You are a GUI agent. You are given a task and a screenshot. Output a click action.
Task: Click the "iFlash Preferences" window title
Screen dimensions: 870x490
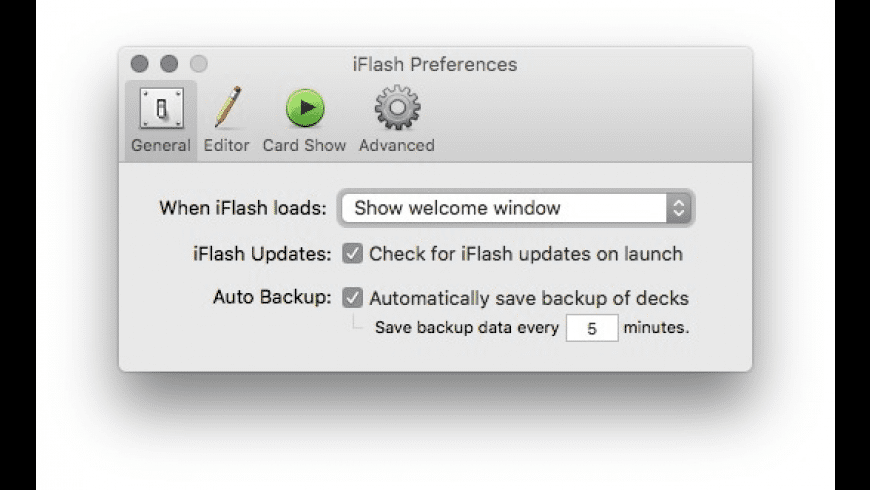coord(435,65)
